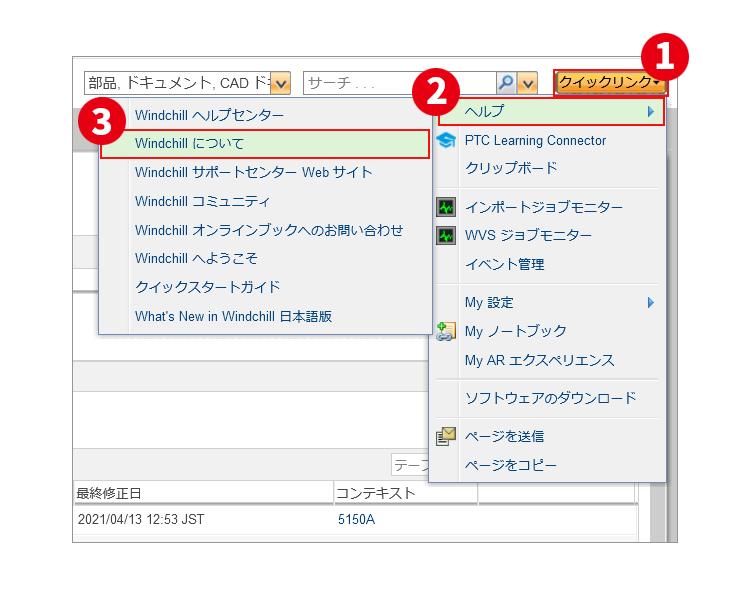Select ヘルプ menu item
This screenshot has height=600, width=750.
[551, 111]
